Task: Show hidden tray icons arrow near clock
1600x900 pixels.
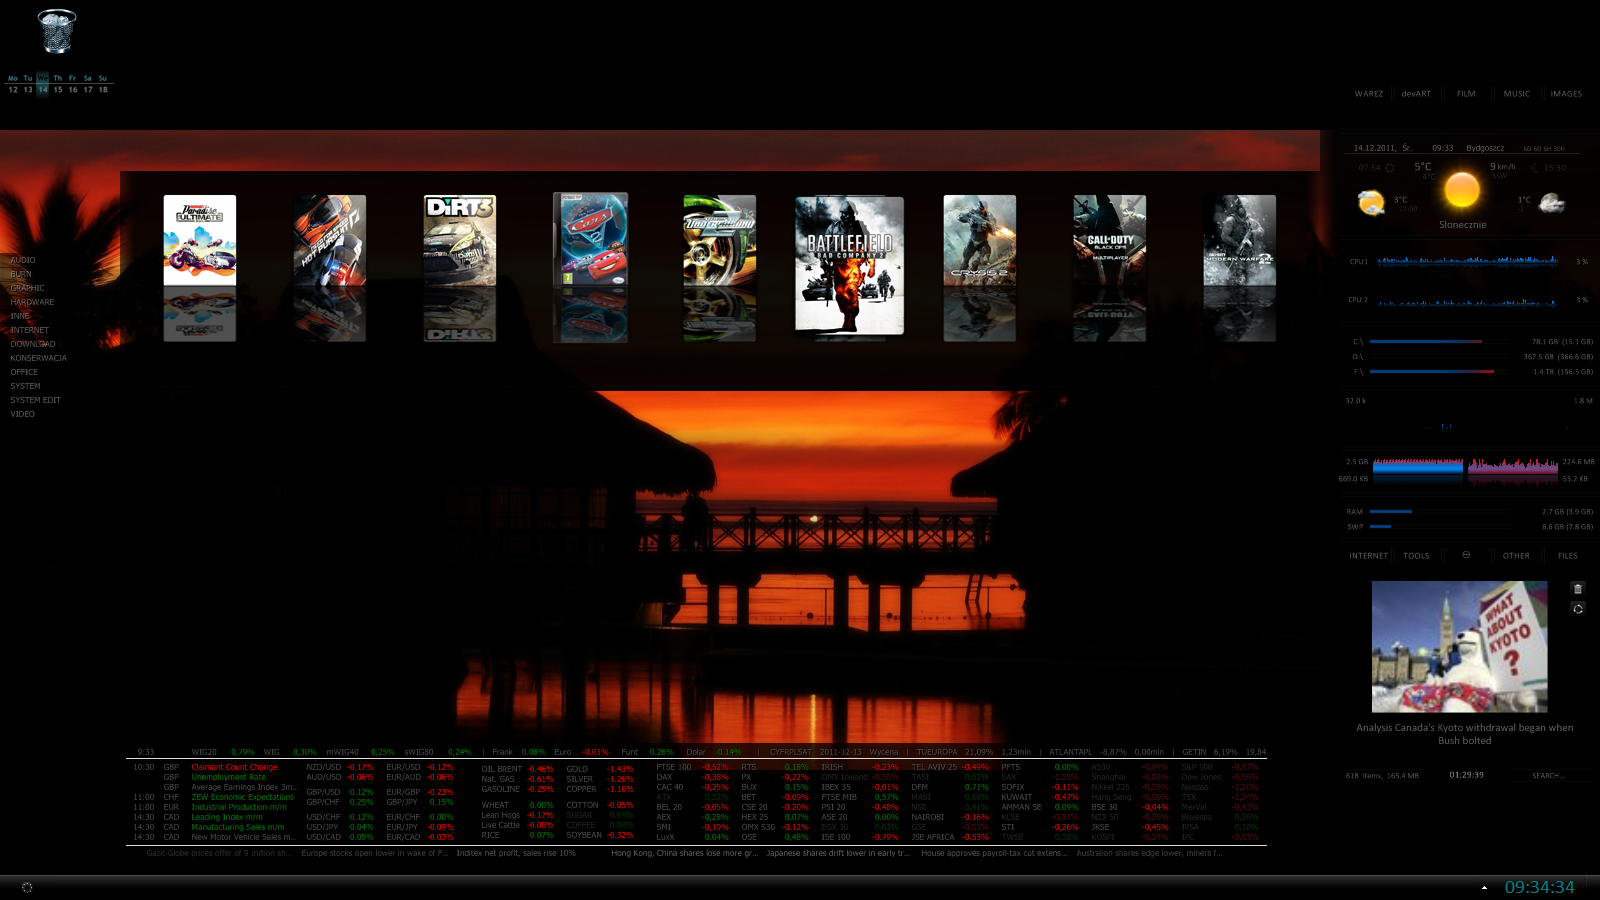Action: (1484, 887)
